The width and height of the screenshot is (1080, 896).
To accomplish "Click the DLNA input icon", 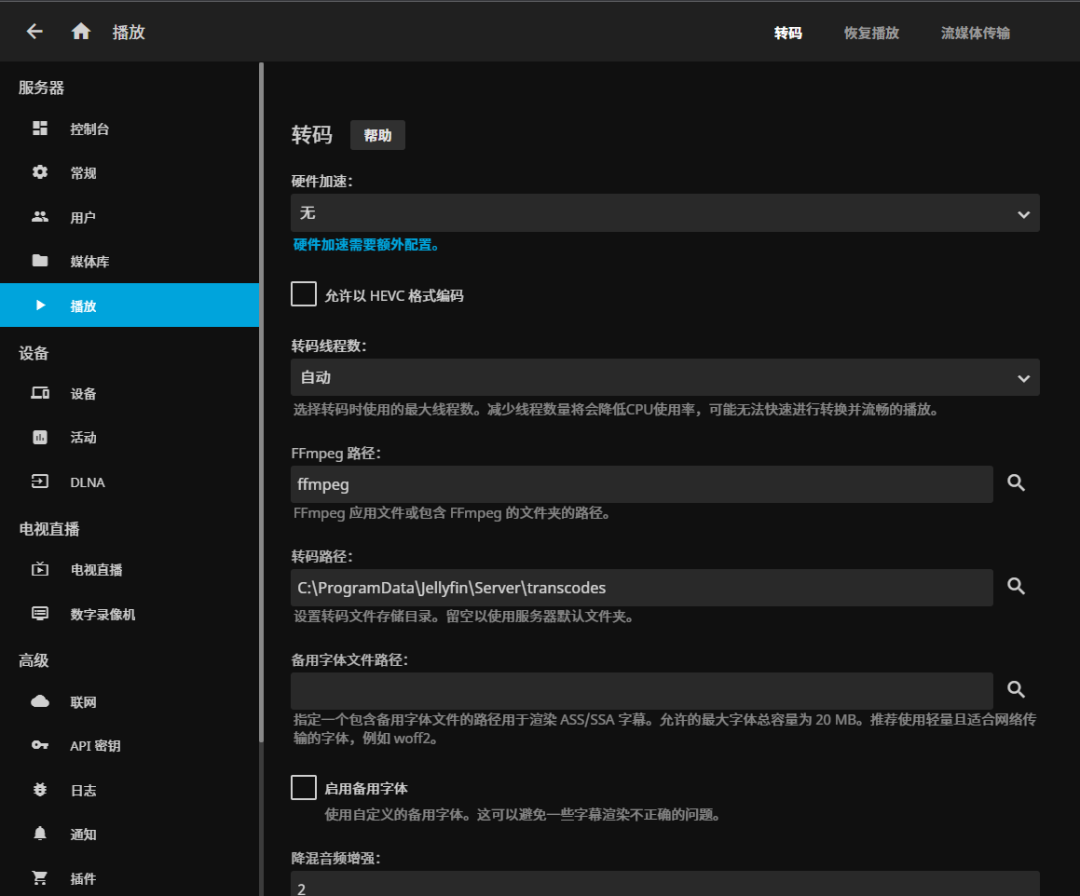I will 40,481.
